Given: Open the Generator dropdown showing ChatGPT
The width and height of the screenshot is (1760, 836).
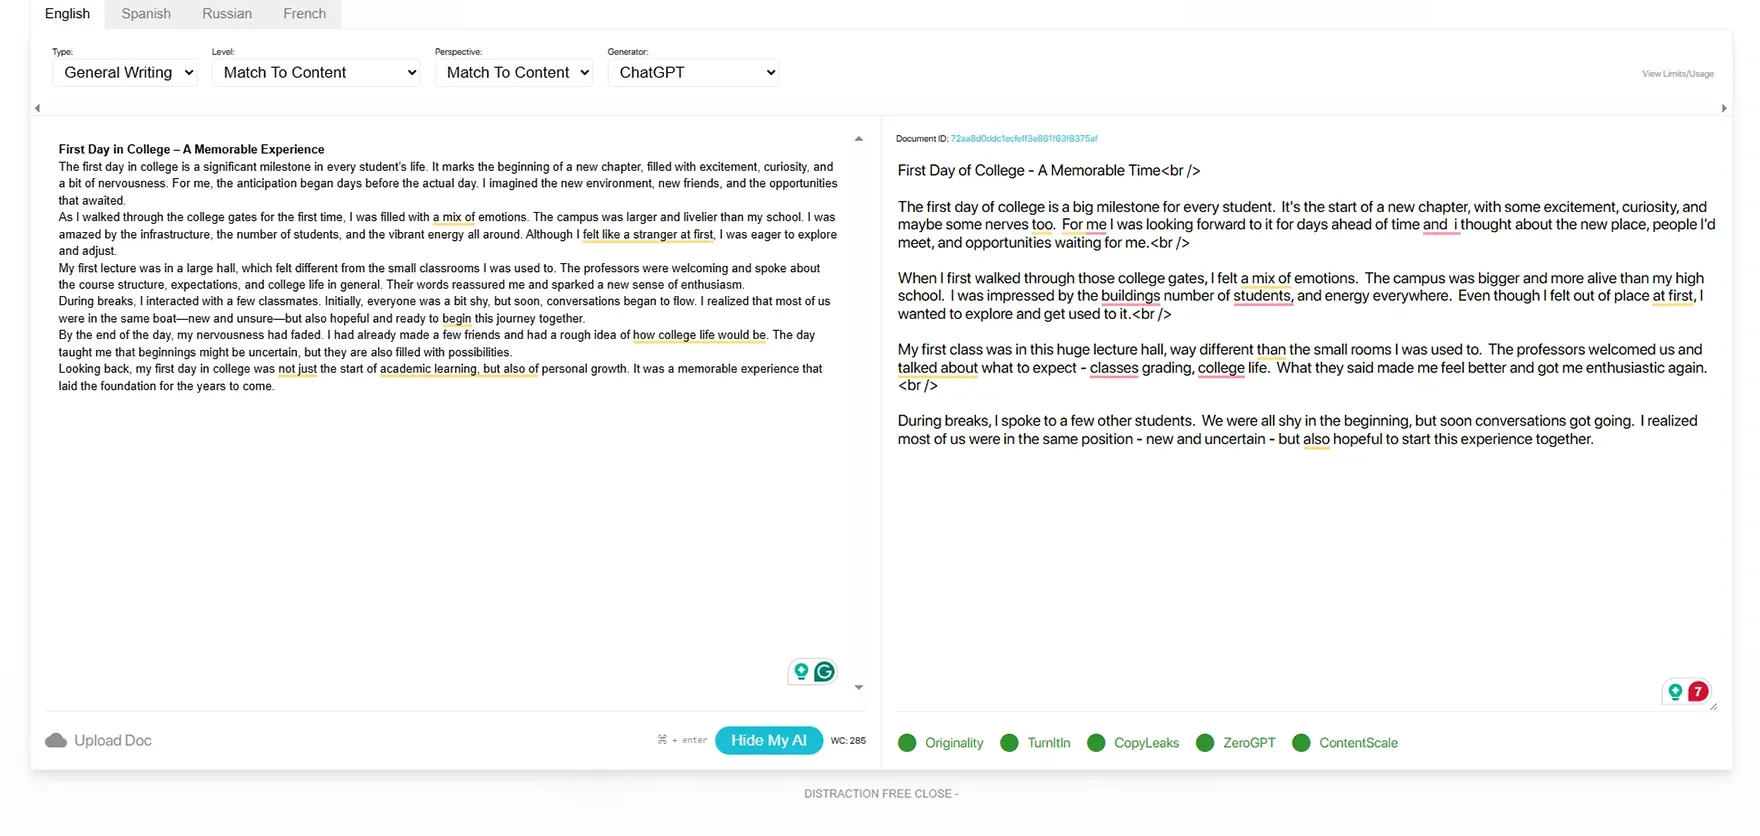Looking at the screenshot, I should point(693,72).
